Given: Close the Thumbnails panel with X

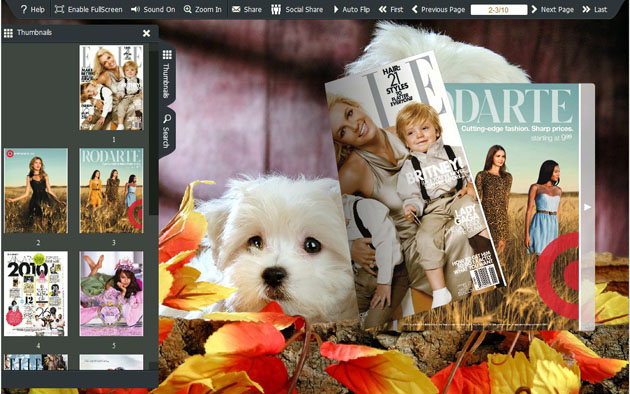Looking at the screenshot, I should pyautogui.click(x=146, y=33).
